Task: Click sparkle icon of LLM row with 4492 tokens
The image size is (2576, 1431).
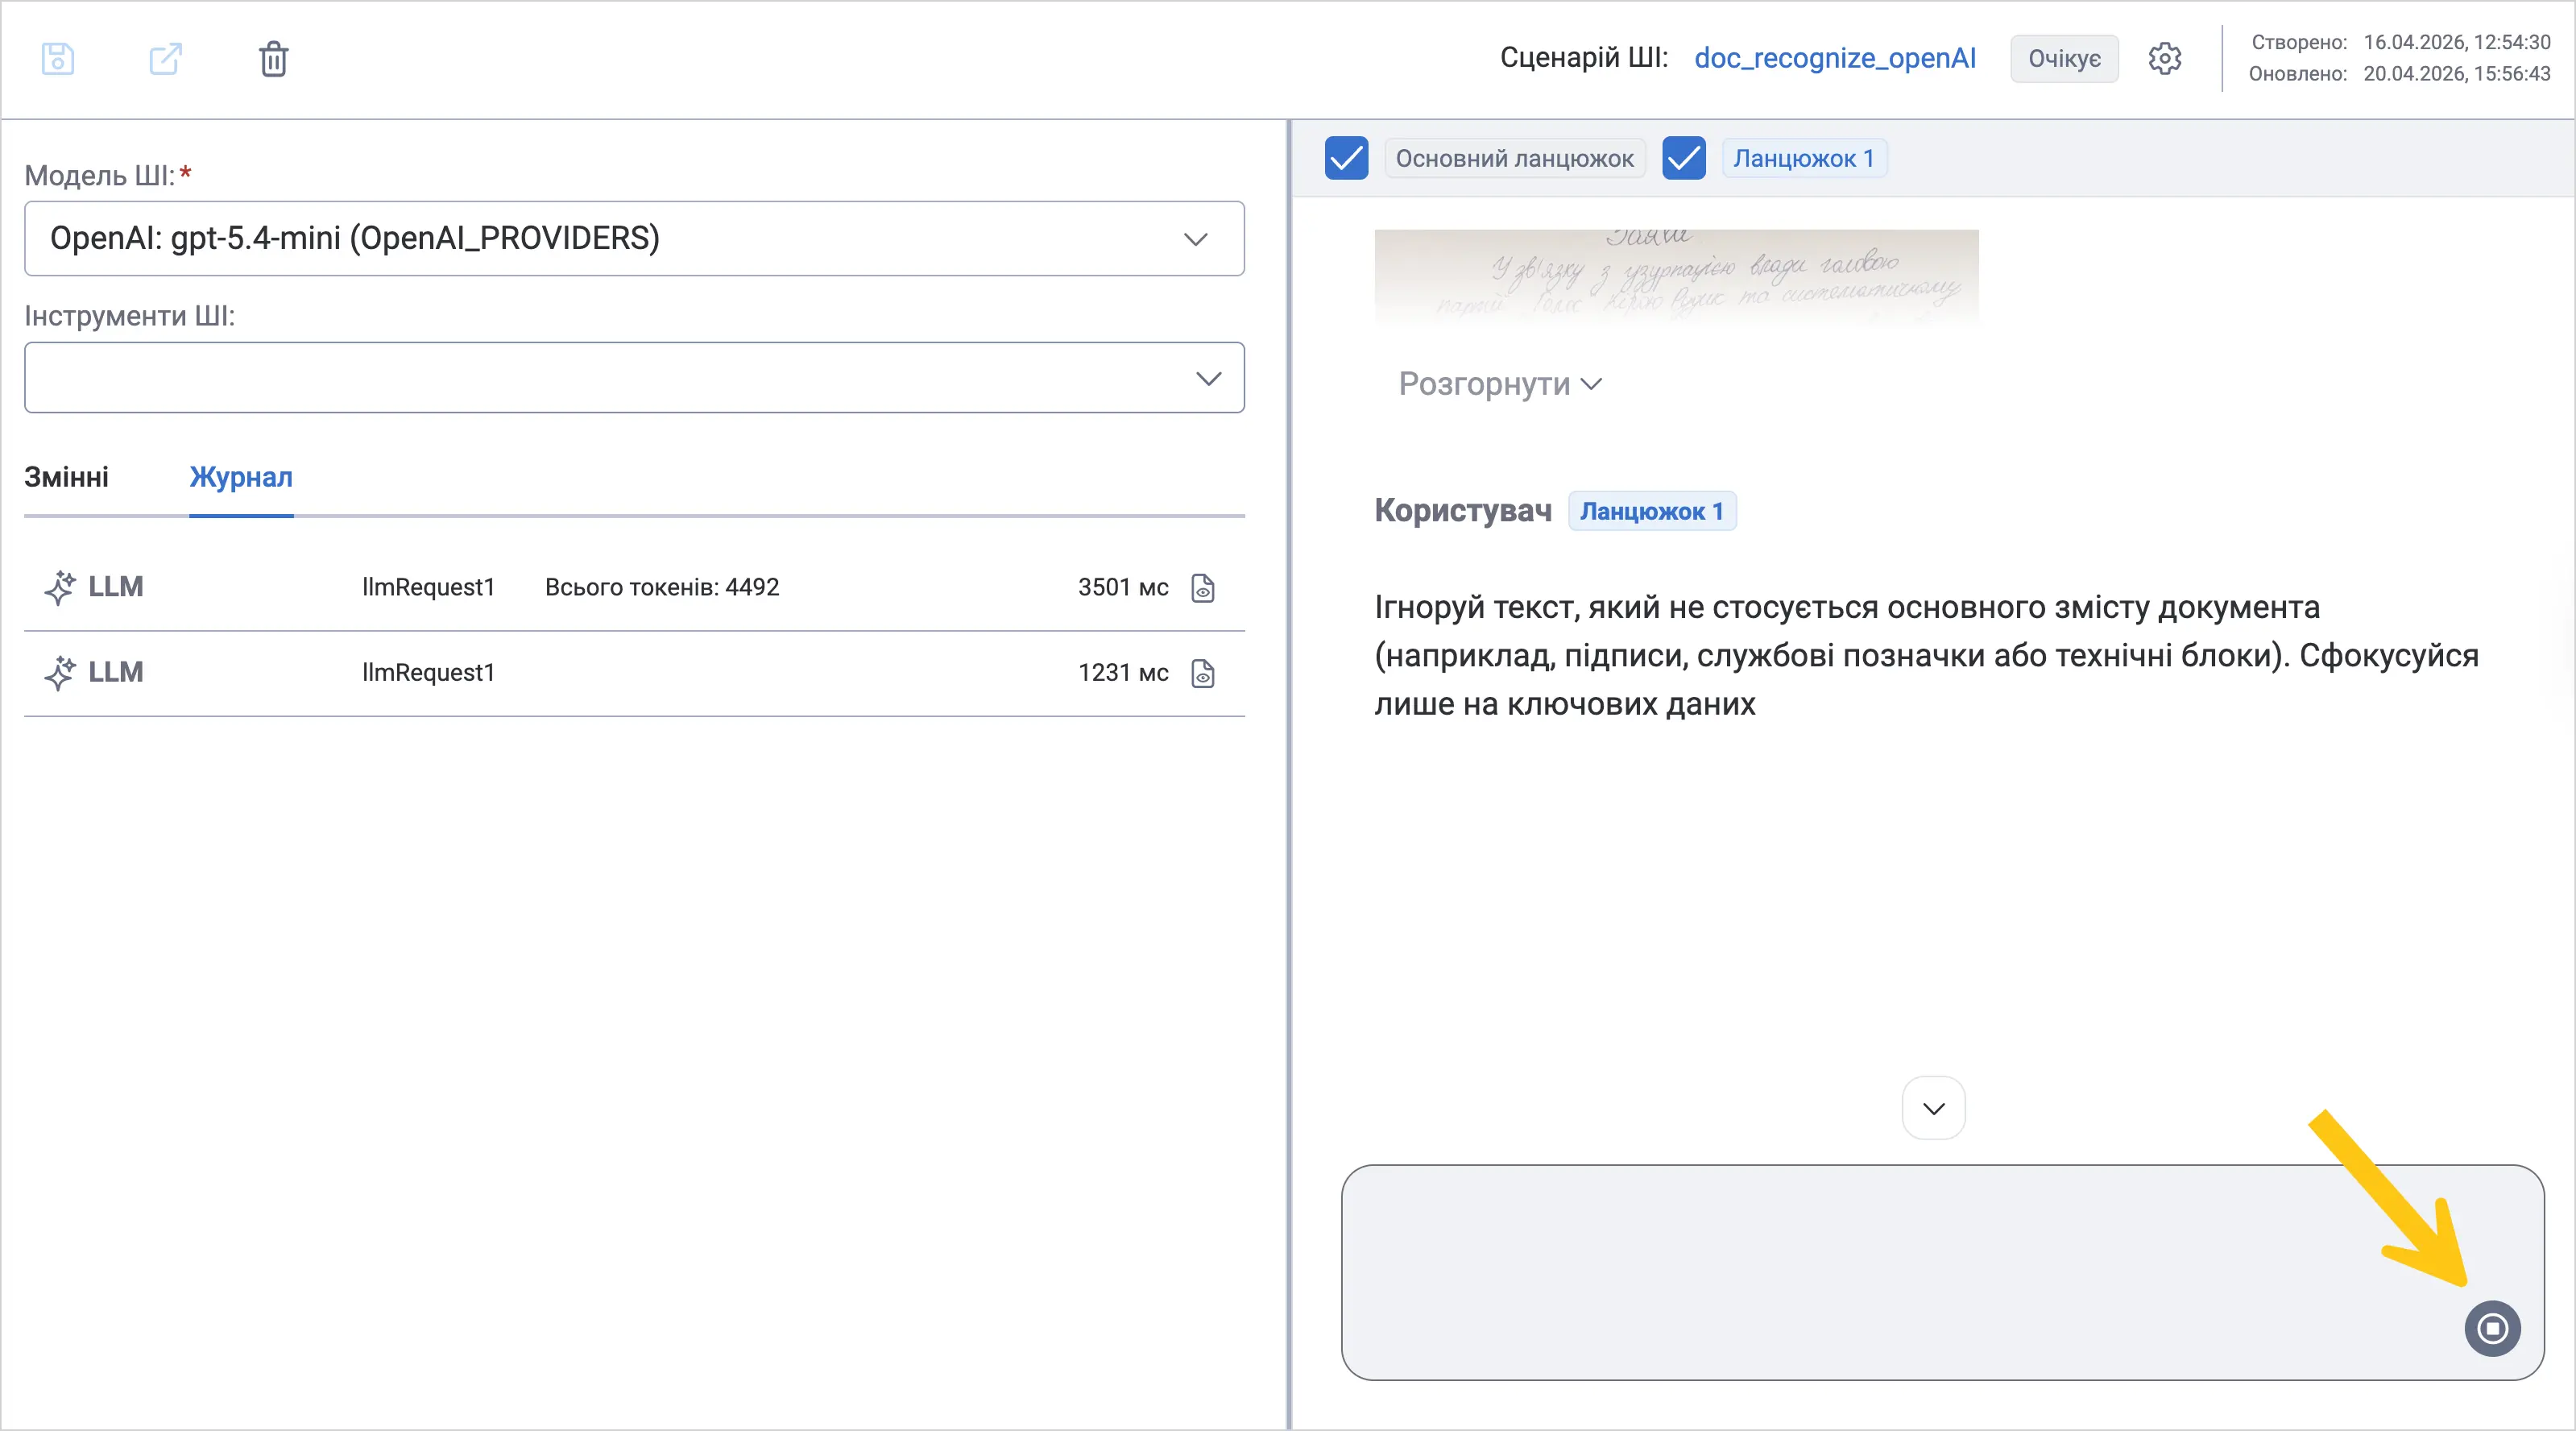Action: point(59,587)
